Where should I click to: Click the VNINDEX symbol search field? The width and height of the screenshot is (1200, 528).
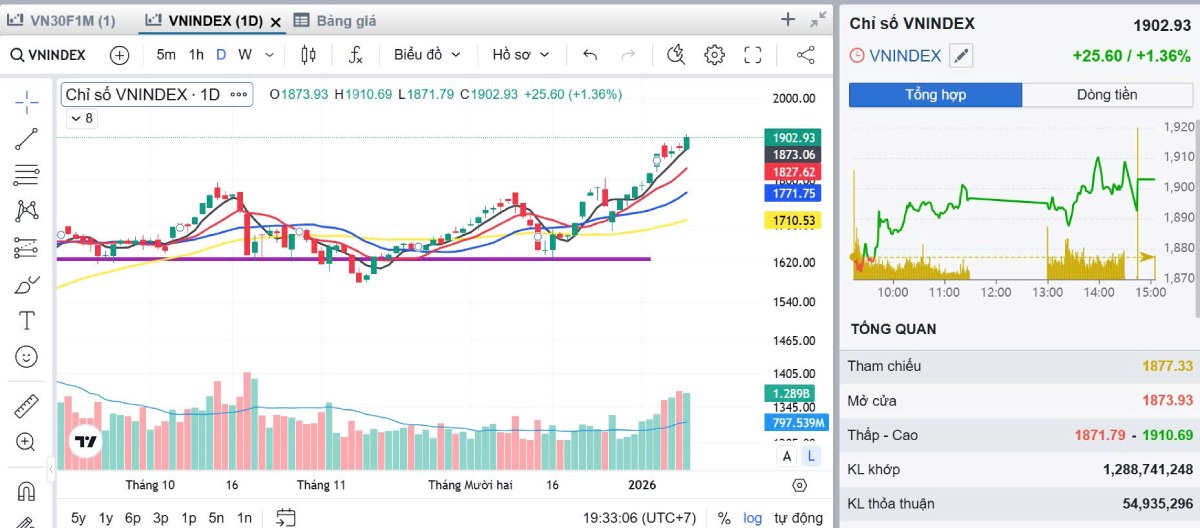coord(49,55)
